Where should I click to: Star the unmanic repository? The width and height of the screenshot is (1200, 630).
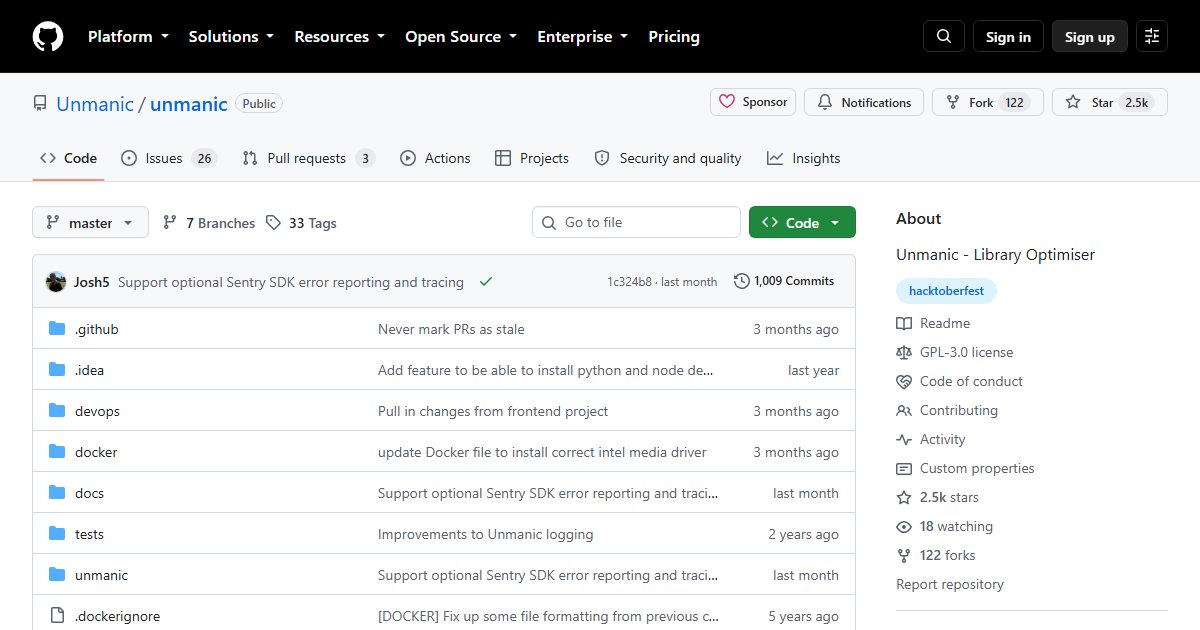point(1110,102)
